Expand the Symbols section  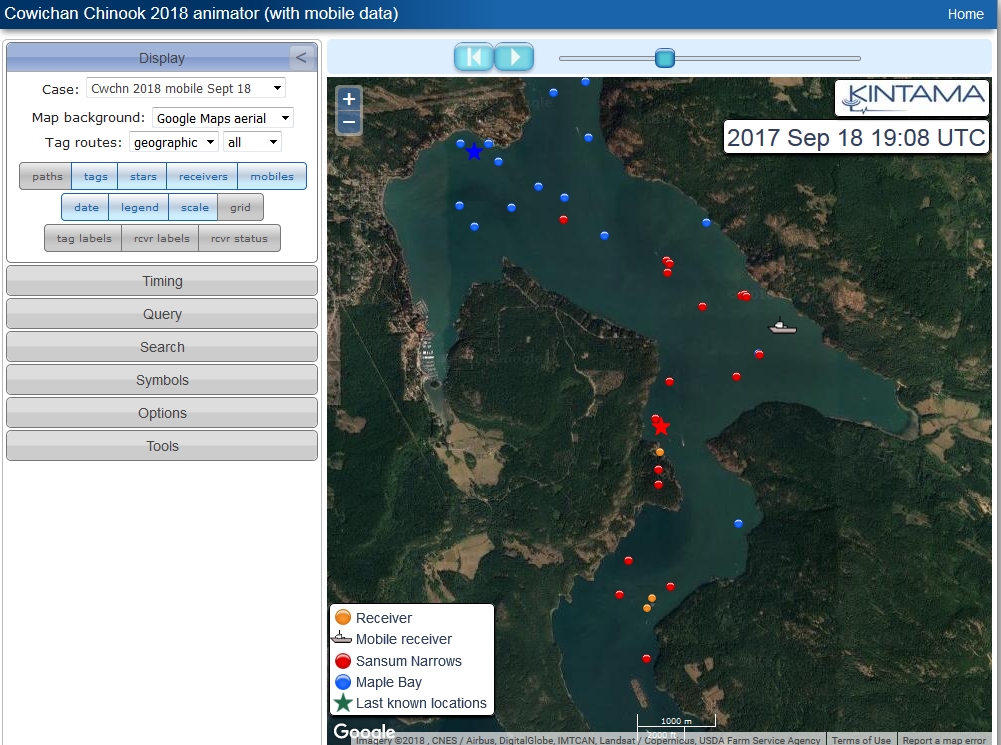pyautogui.click(x=162, y=380)
